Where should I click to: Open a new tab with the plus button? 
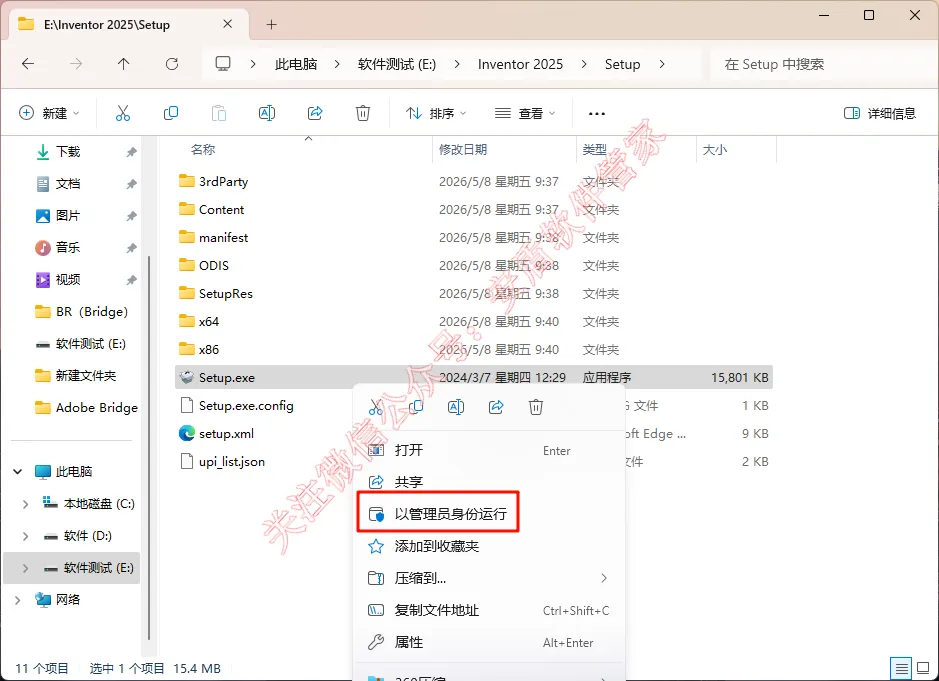click(x=271, y=25)
